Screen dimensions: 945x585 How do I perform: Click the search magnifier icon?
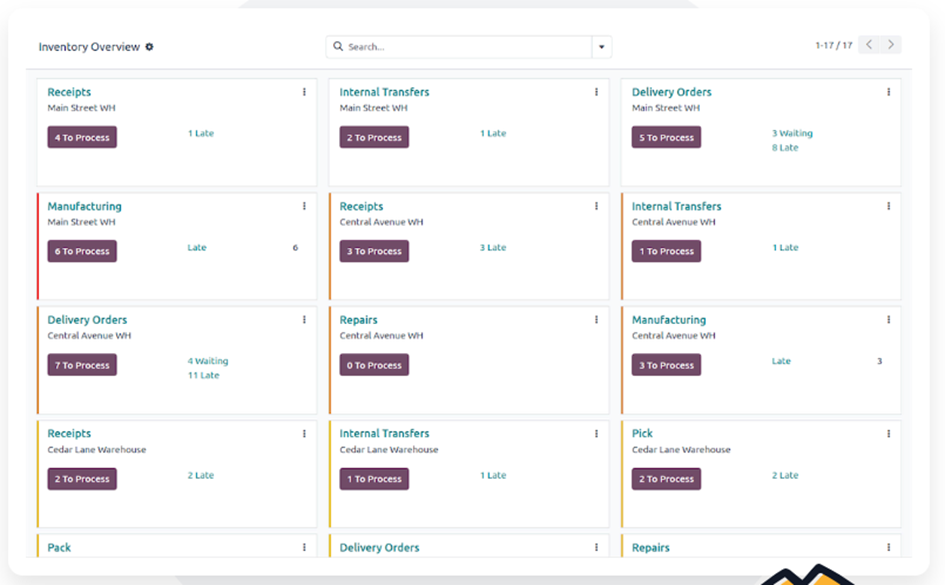(x=338, y=47)
